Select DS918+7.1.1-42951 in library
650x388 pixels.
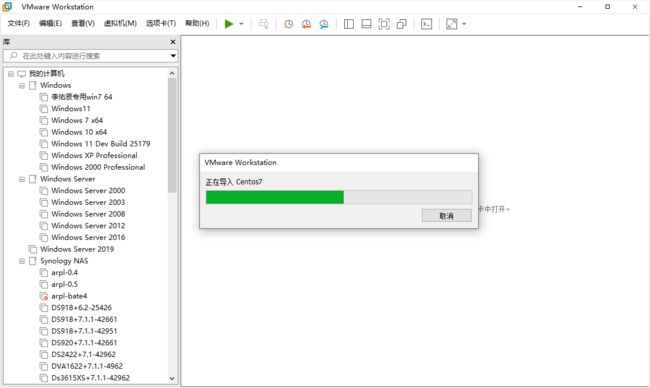pyautogui.click(x=84, y=331)
